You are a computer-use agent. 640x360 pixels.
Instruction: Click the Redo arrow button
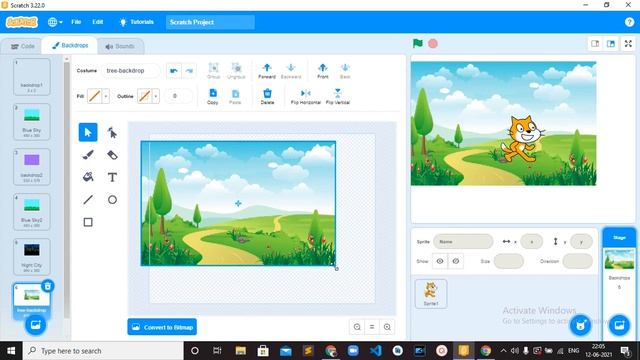point(189,71)
